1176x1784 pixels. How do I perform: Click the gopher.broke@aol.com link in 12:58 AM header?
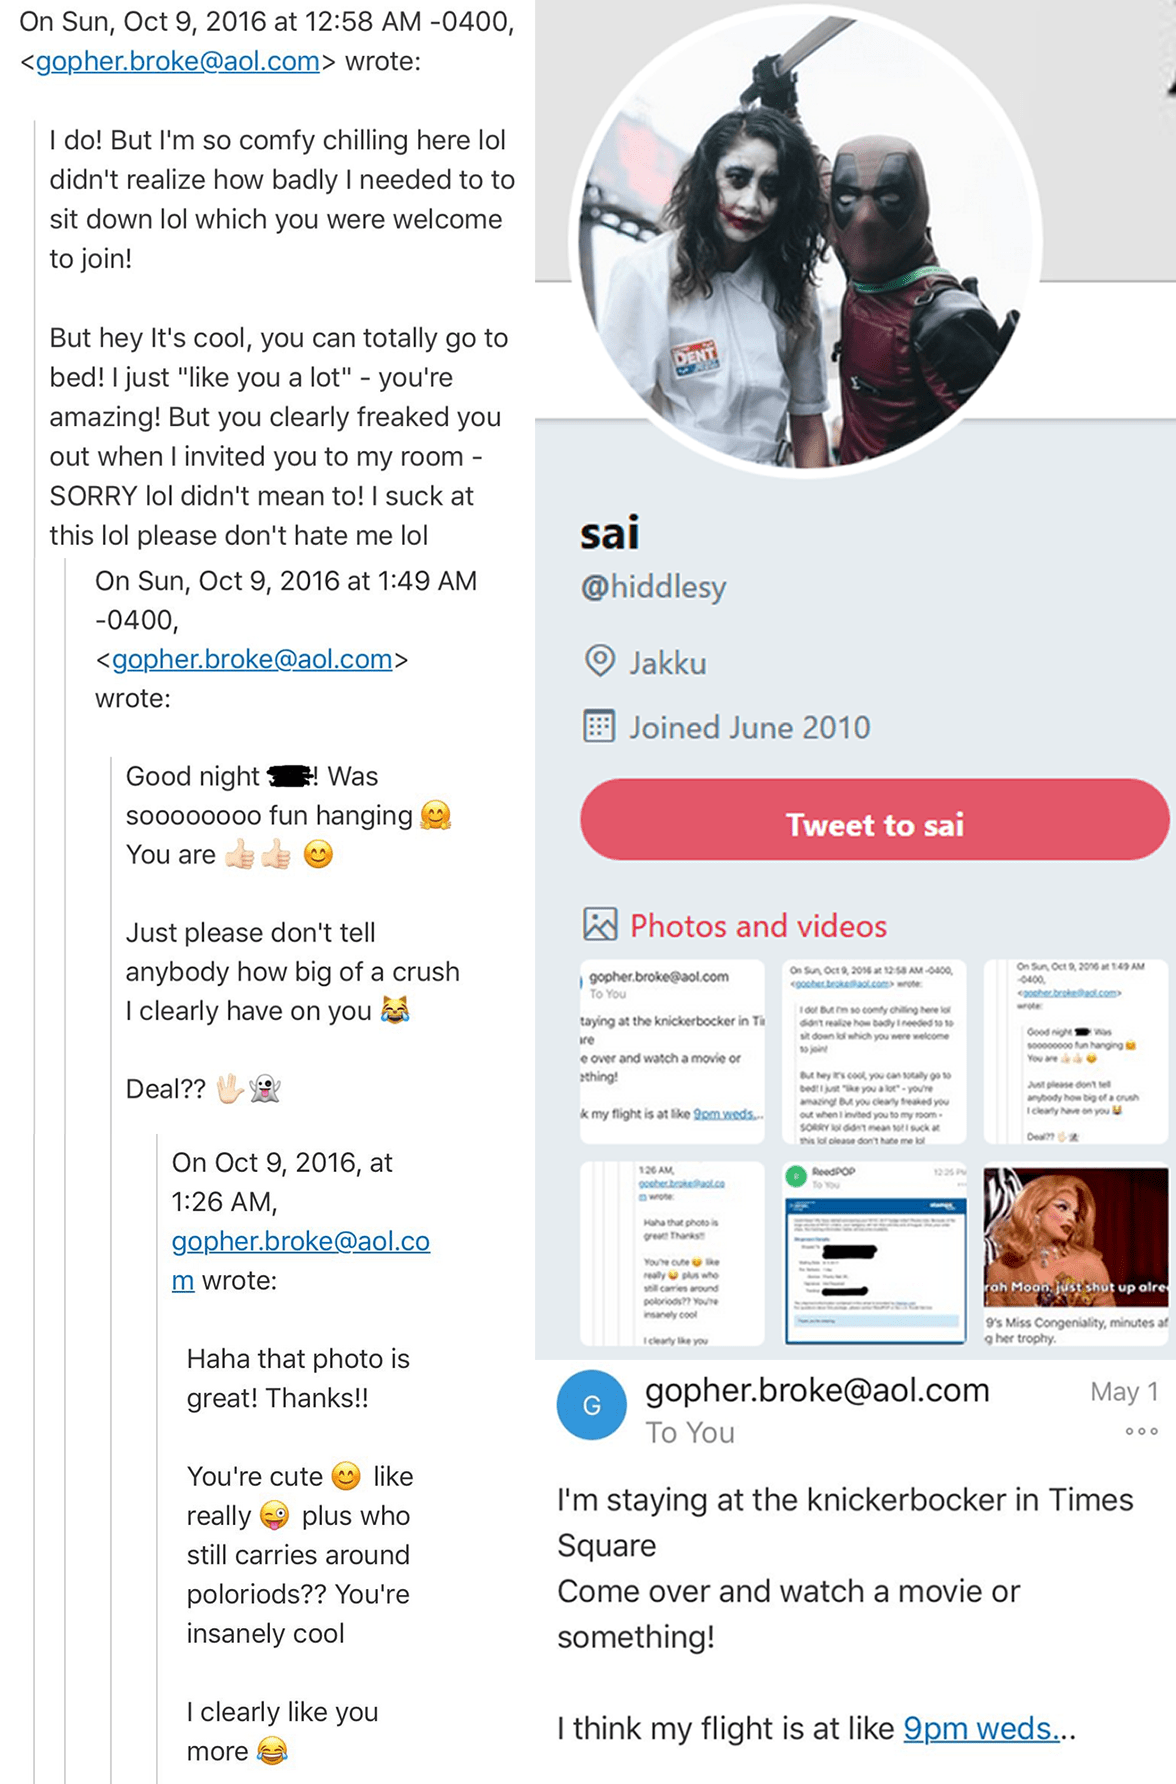(x=178, y=61)
